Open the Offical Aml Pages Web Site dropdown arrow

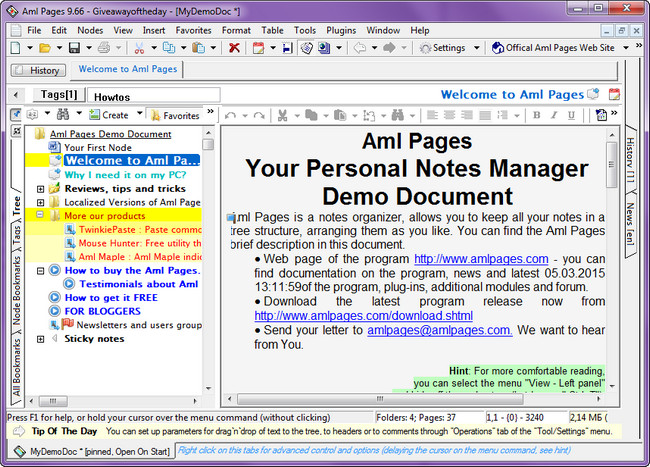[626, 48]
